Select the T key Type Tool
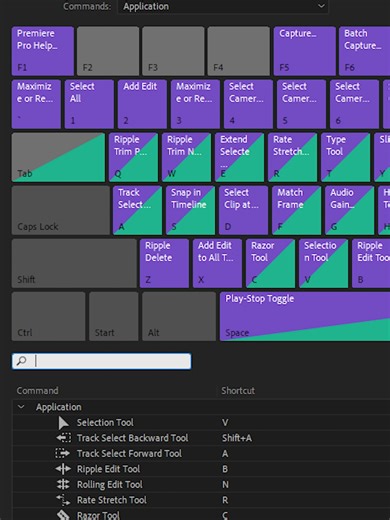This screenshot has height=520, width=390. pos(345,157)
